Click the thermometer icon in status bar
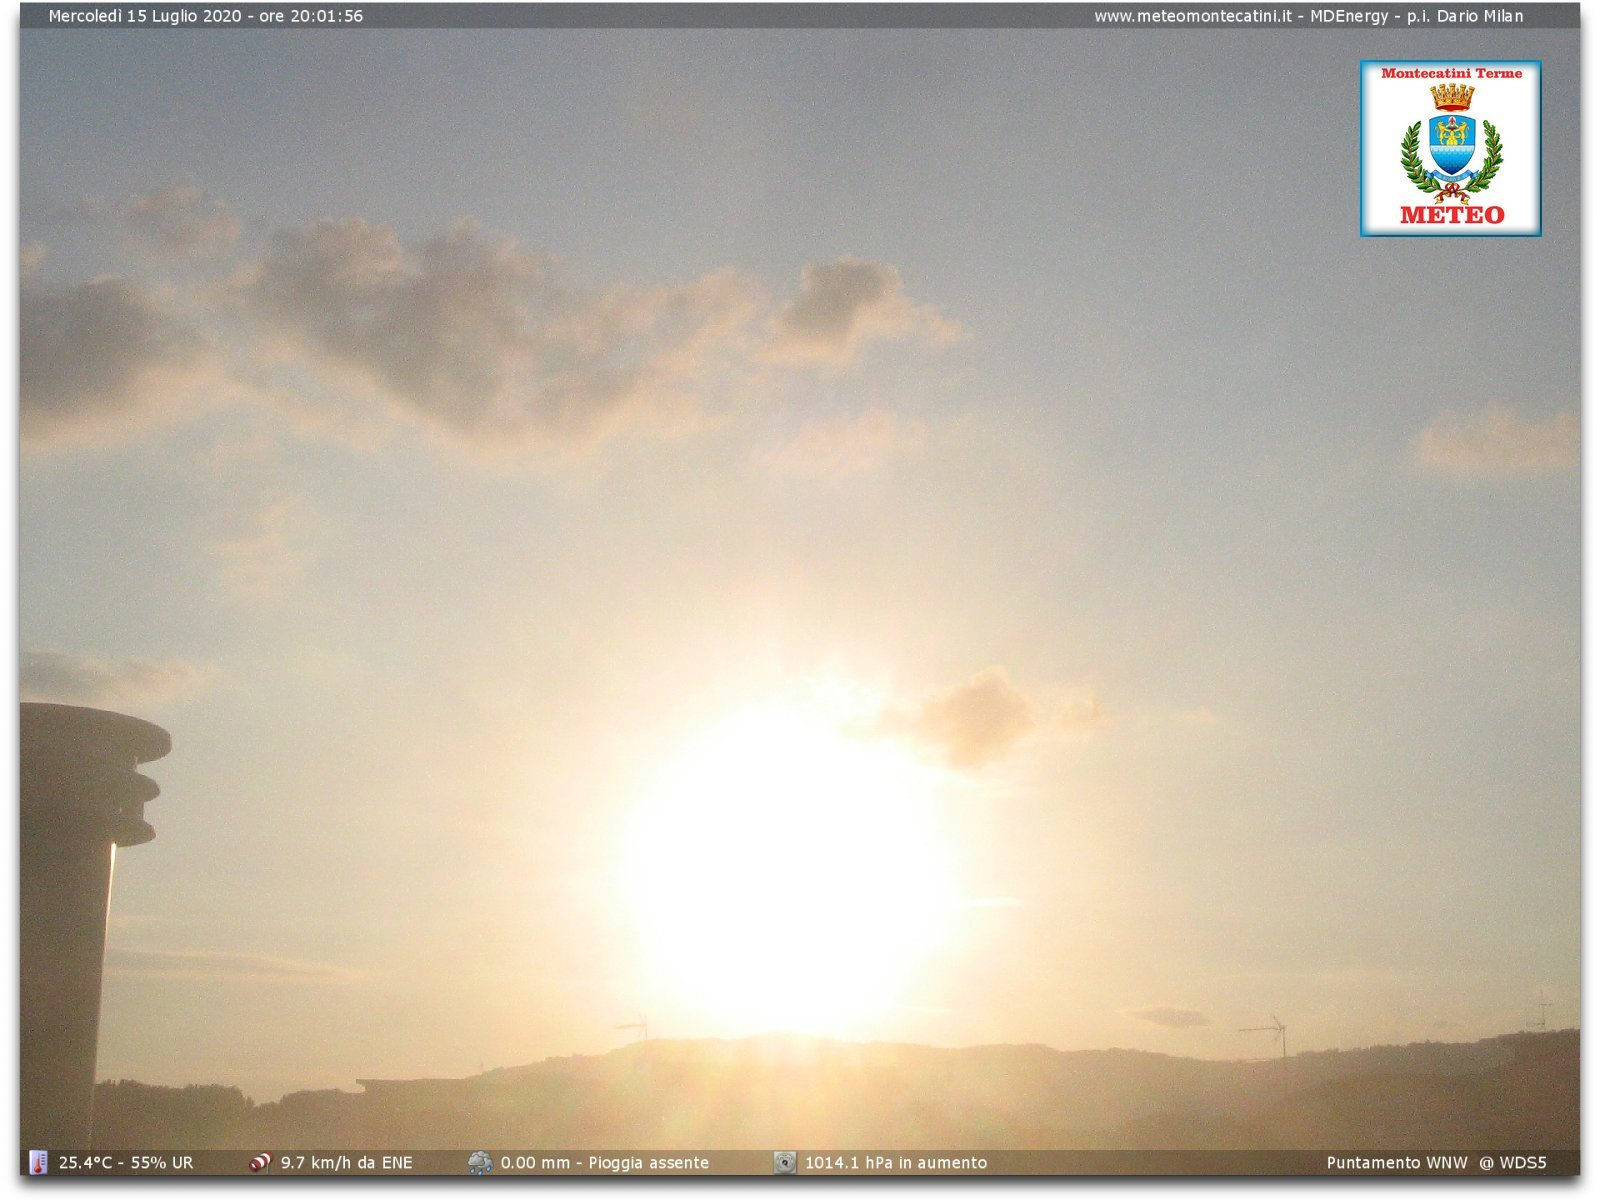 (38, 1162)
